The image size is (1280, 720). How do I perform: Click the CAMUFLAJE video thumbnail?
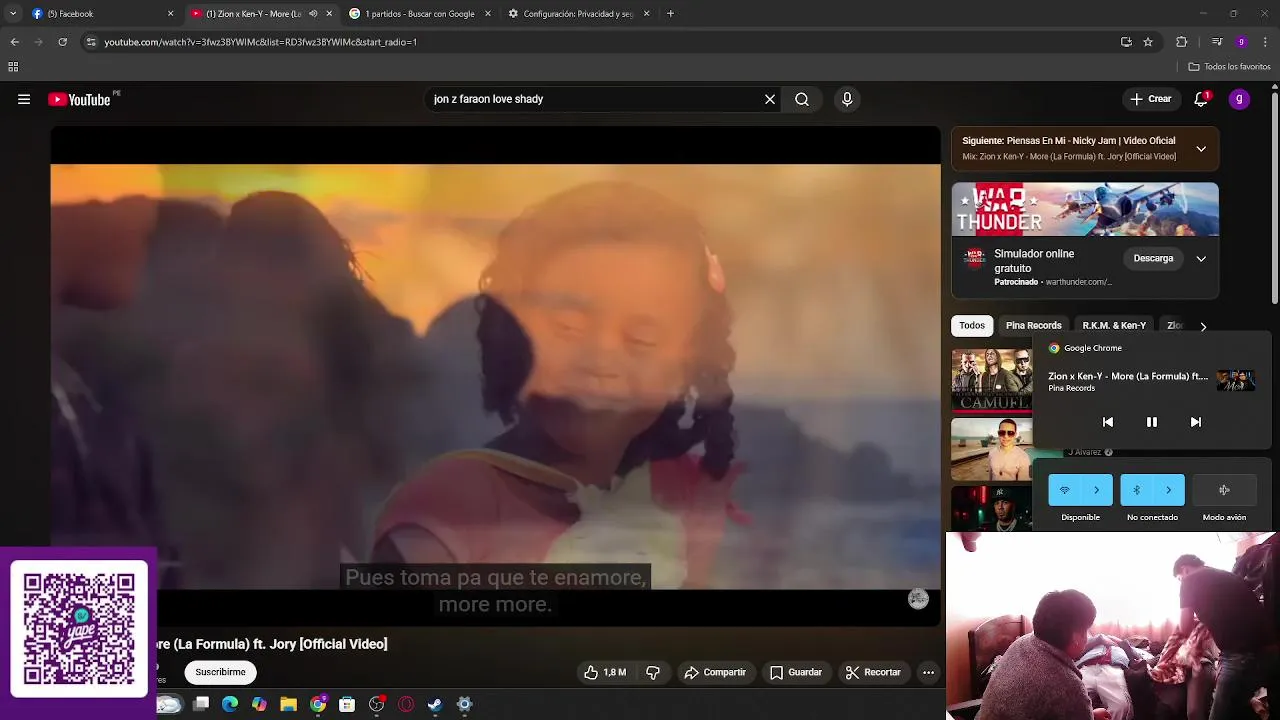coord(991,379)
